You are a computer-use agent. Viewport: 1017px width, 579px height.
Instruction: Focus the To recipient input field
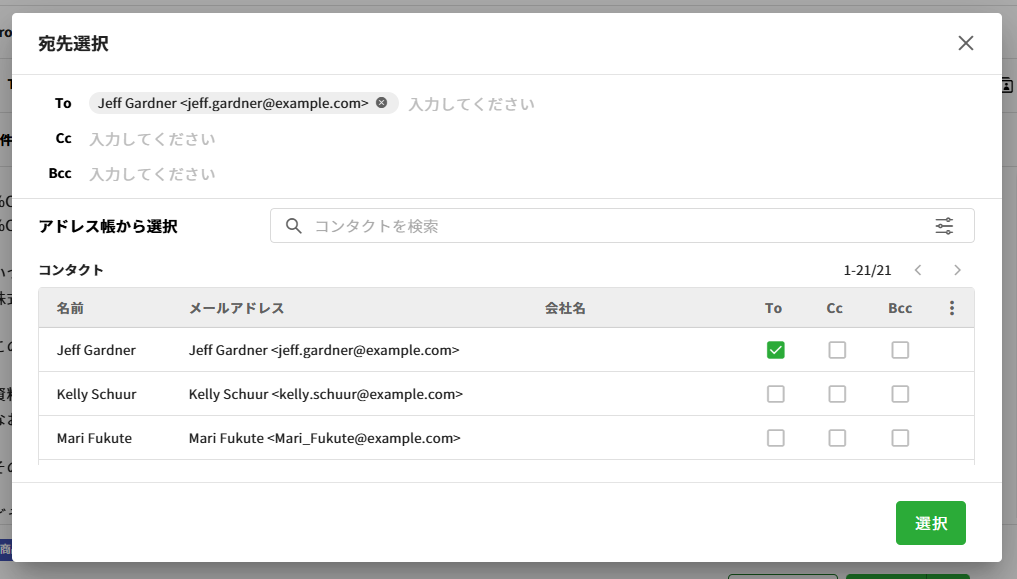pyautogui.click(x=600, y=104)
